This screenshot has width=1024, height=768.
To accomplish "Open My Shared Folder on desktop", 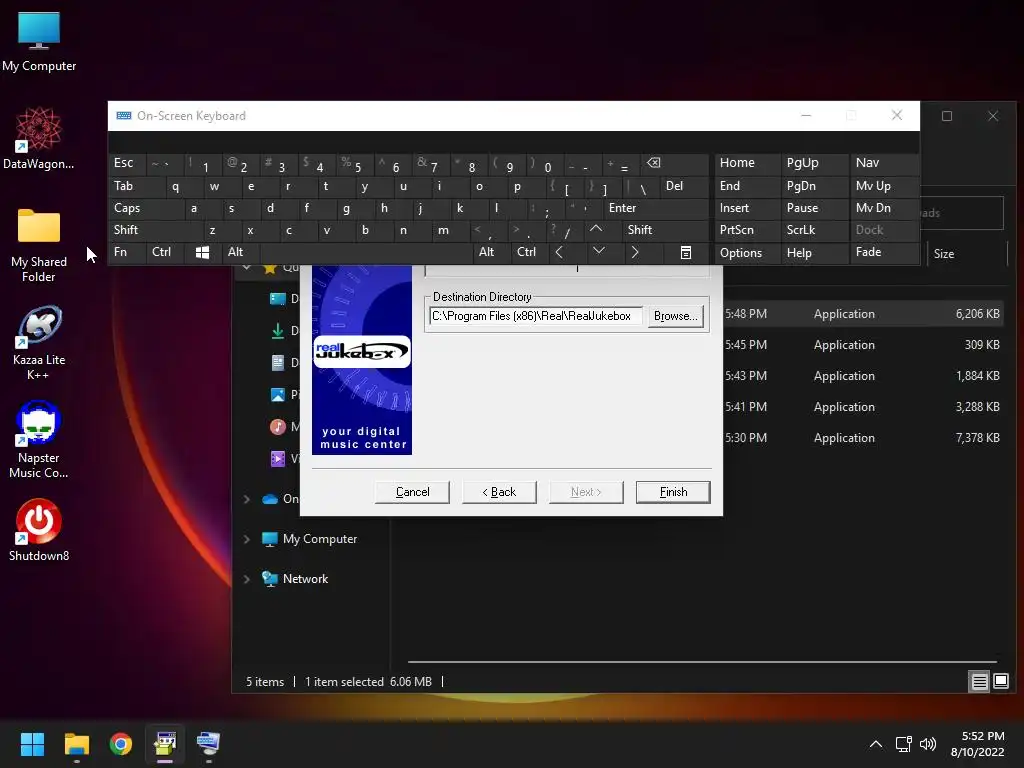I will point(39,245).
